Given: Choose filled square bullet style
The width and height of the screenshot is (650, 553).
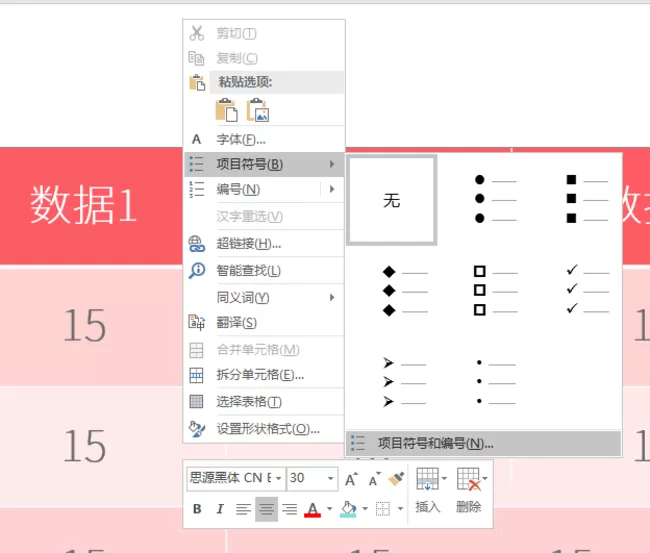Looking at the screenshot, I should [x=575, y=200].
